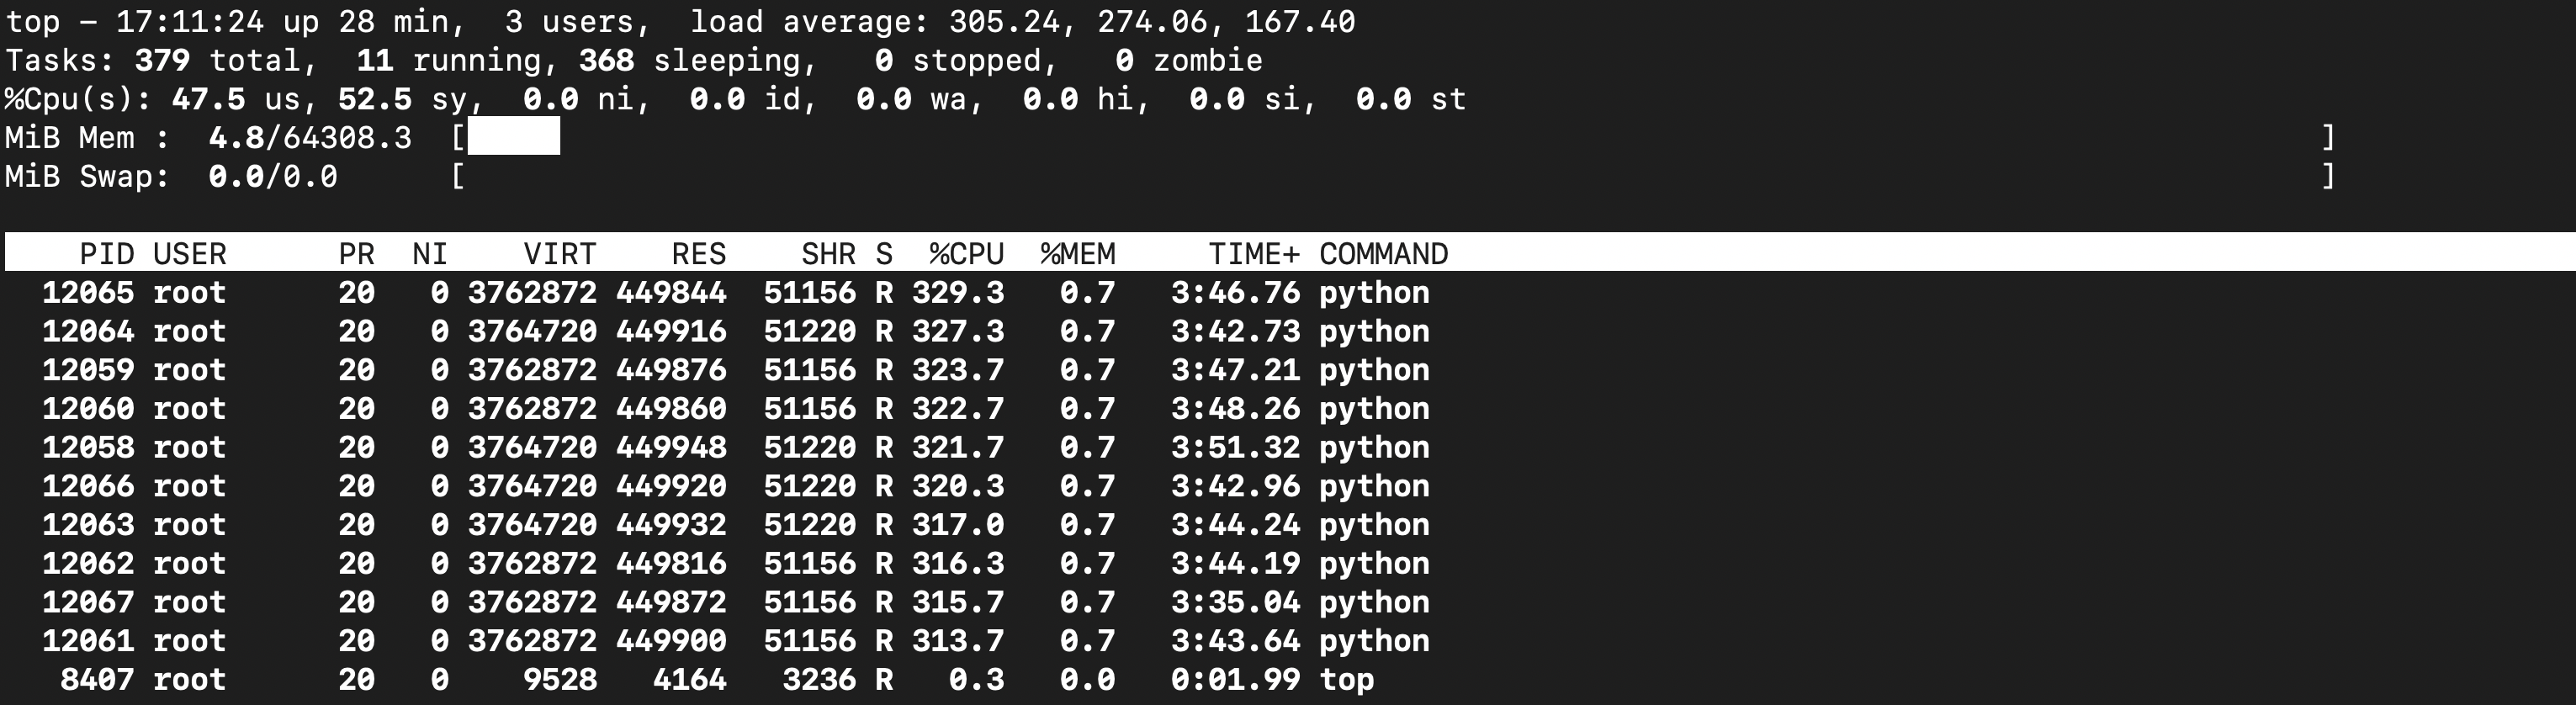Click the swap usage value 0.0/0.0
Viewport: 2576px width, 705px height.
(272, 177)
